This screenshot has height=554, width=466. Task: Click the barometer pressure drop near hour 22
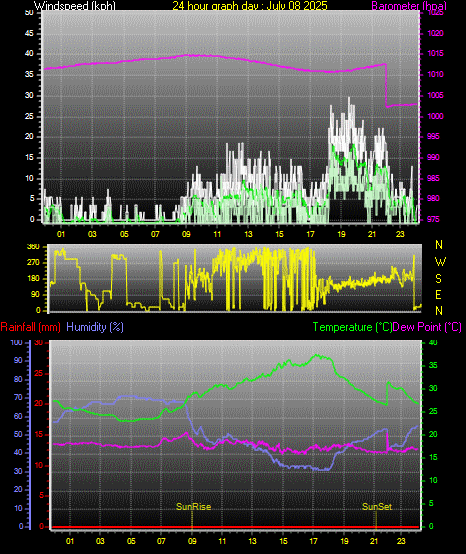coord(386,85)
